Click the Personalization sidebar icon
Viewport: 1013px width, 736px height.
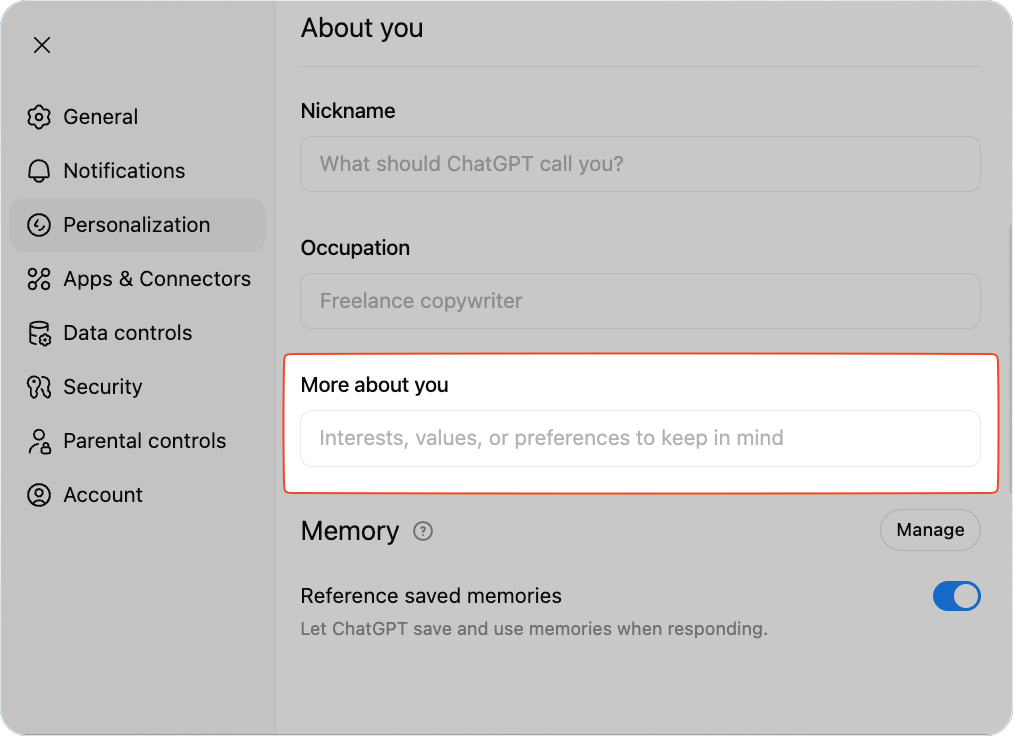[x=39, y=225]
